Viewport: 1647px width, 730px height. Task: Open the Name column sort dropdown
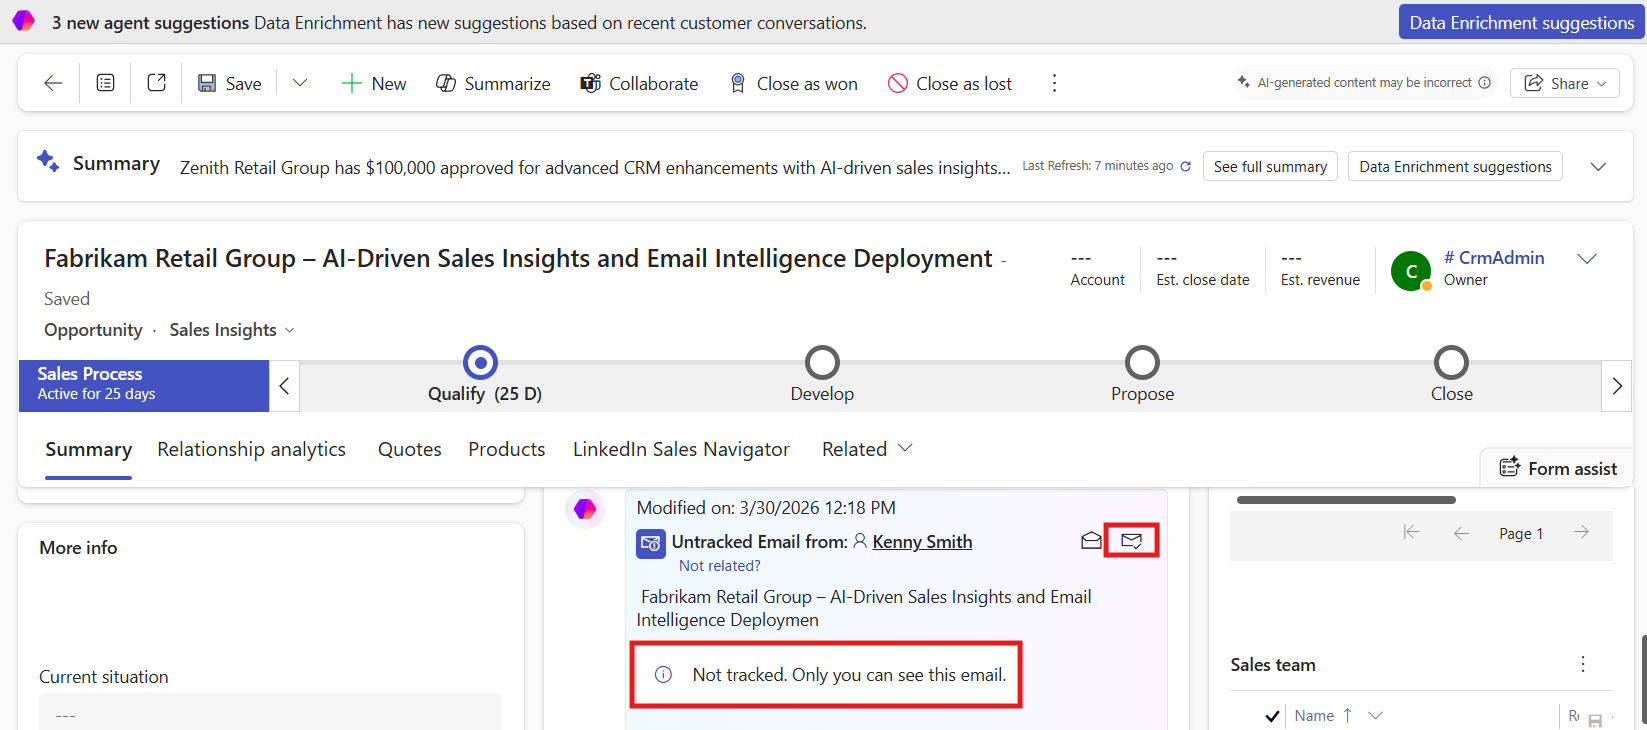[x=1375, y=716]
